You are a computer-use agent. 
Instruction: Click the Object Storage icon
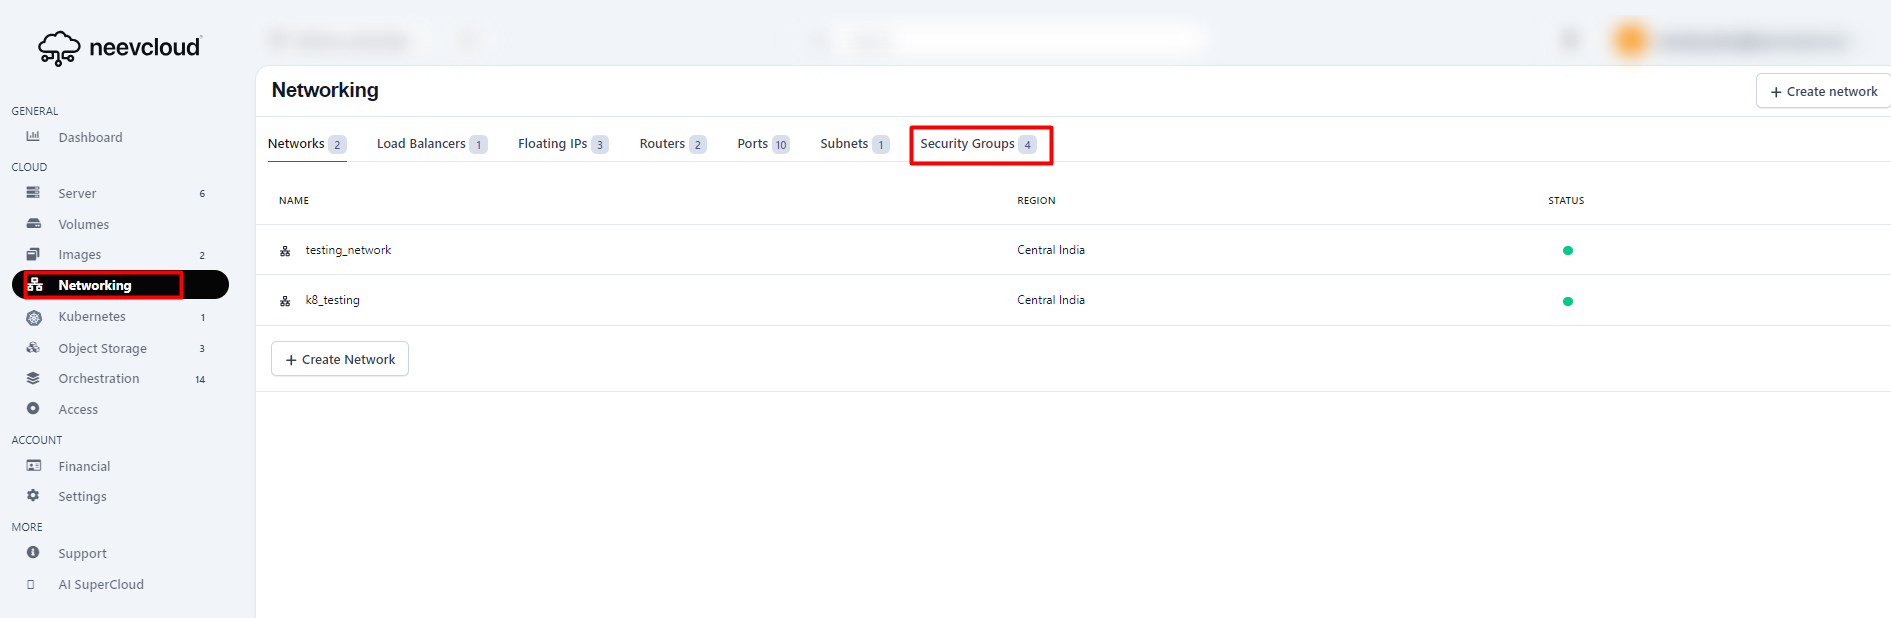[x=33, y=348]
